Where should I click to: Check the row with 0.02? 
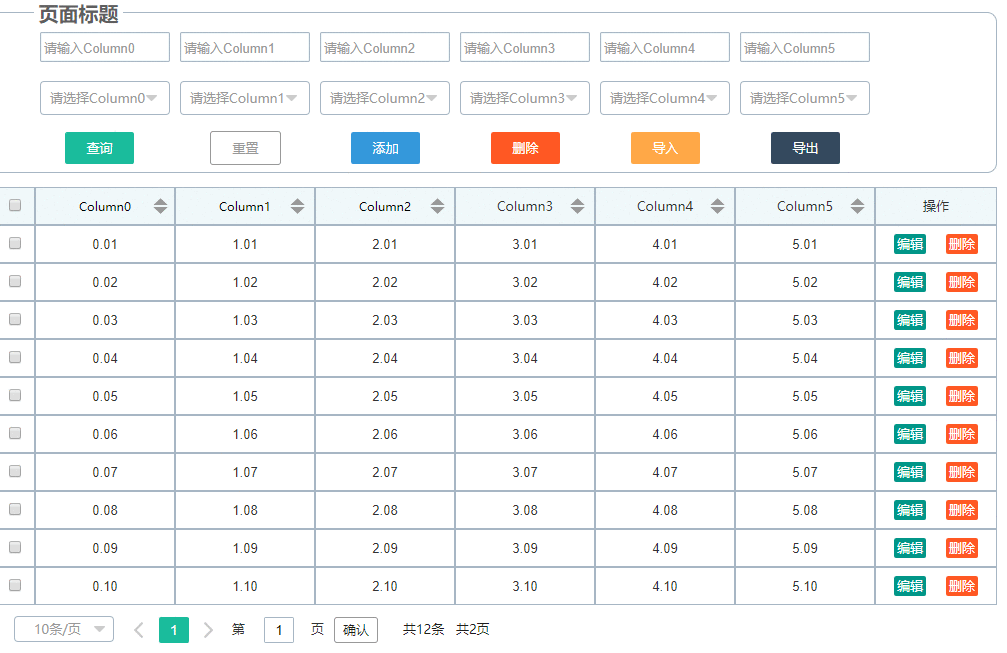(x=15, y=281)
